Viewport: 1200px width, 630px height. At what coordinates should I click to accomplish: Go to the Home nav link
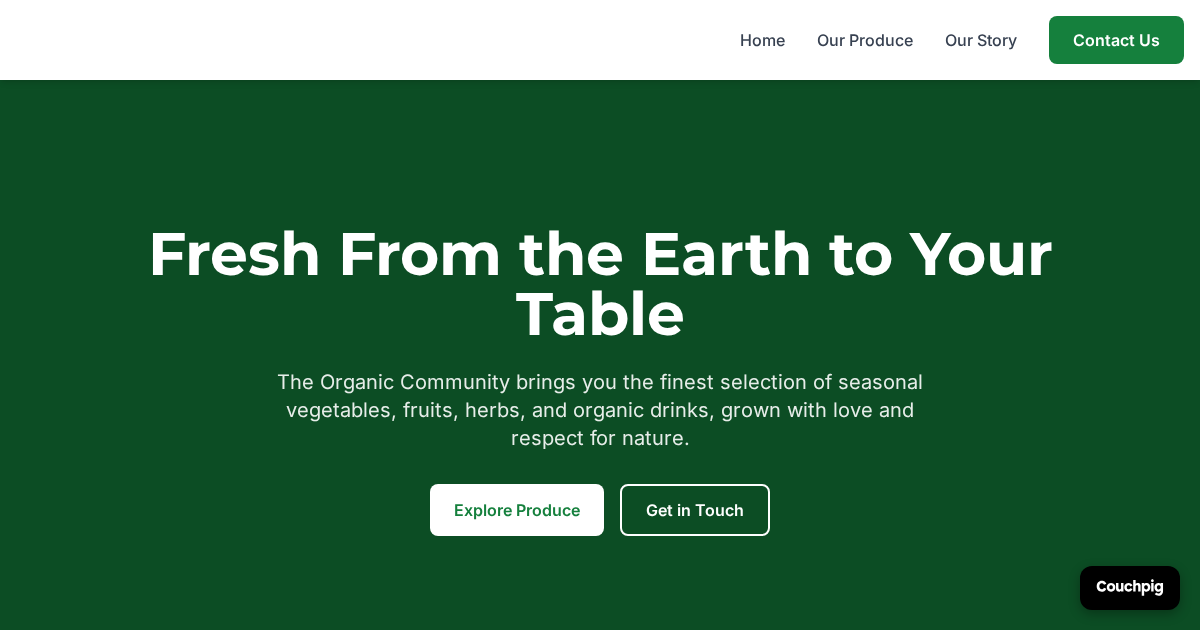(x=762, y=40)
